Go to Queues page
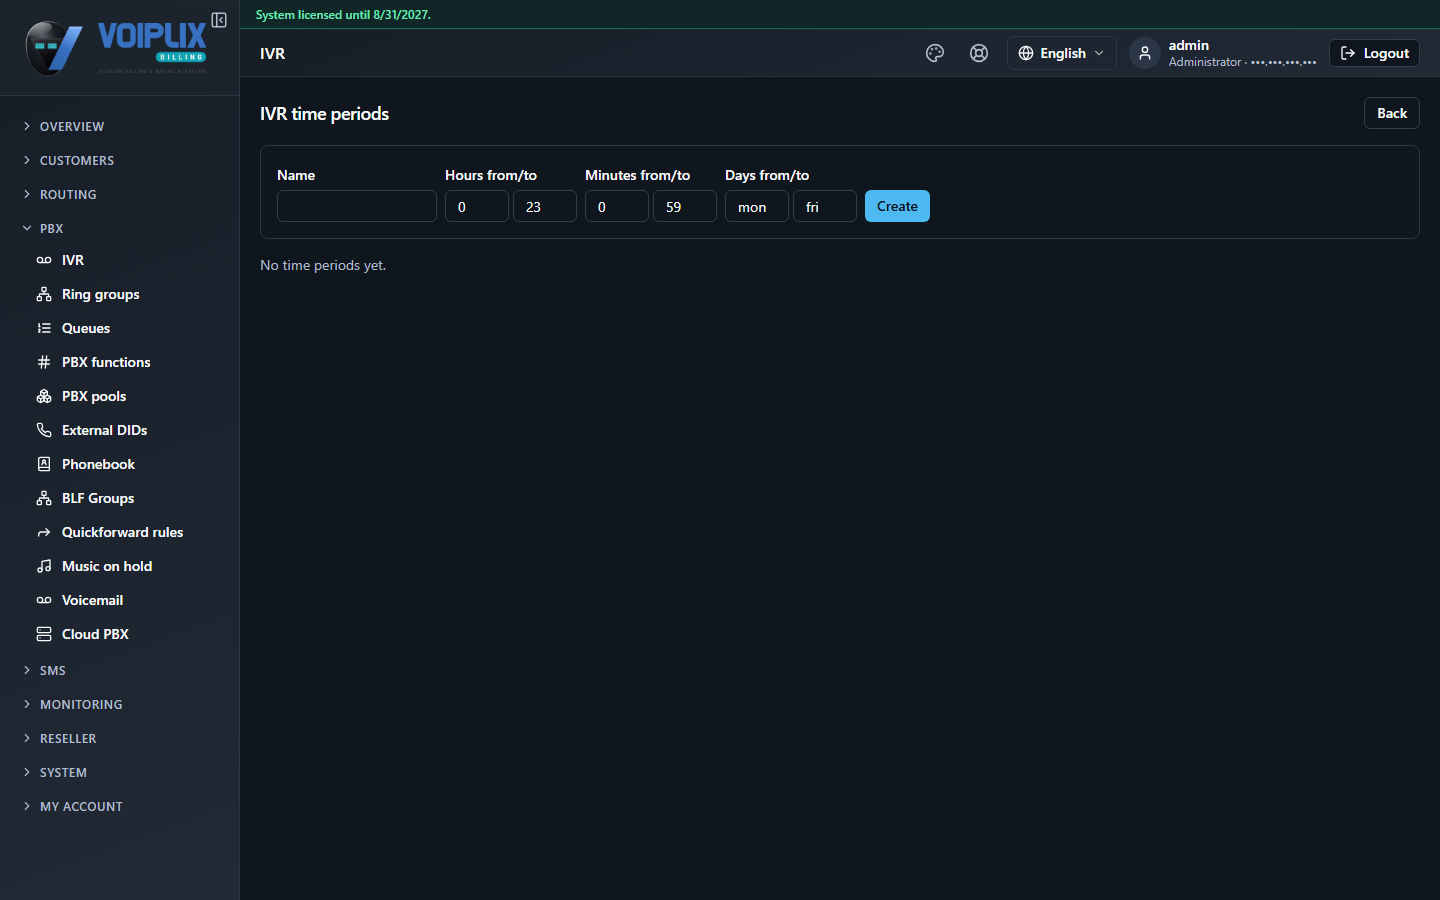The width and height of the screenshot is (1440, 900). tap(120, 328)
